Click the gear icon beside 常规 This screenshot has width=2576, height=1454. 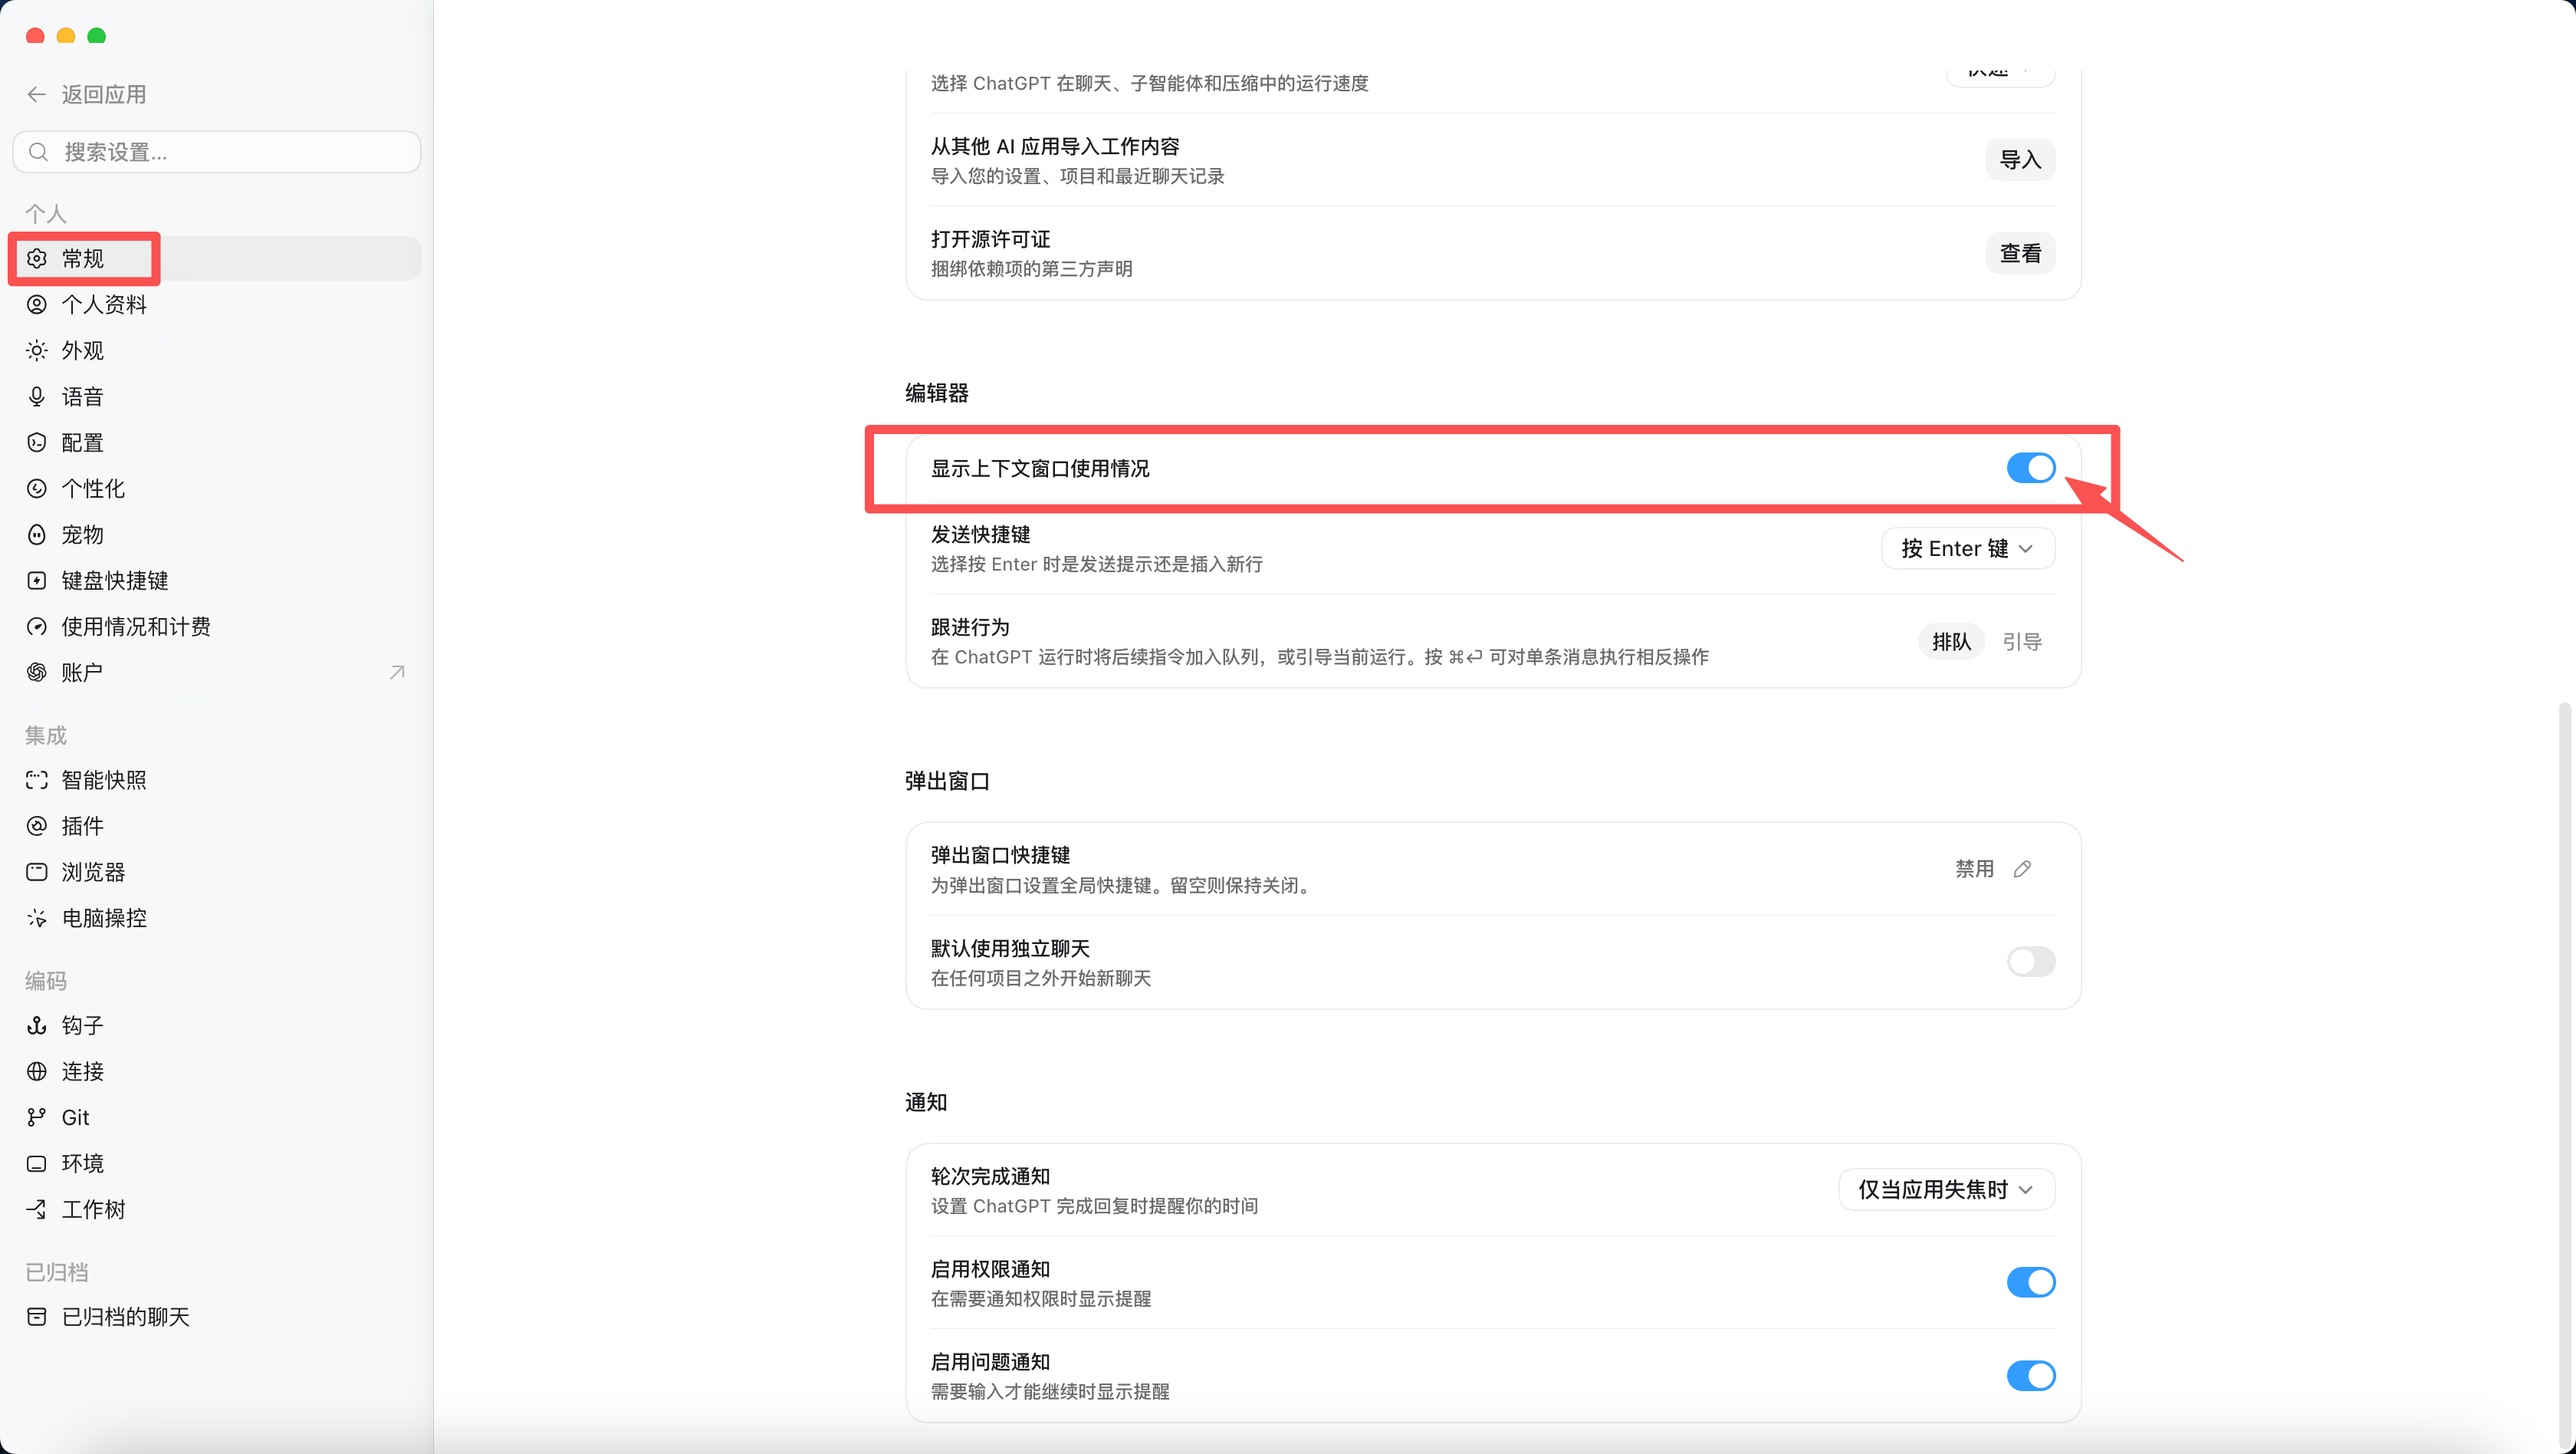[x=37, y=258]
